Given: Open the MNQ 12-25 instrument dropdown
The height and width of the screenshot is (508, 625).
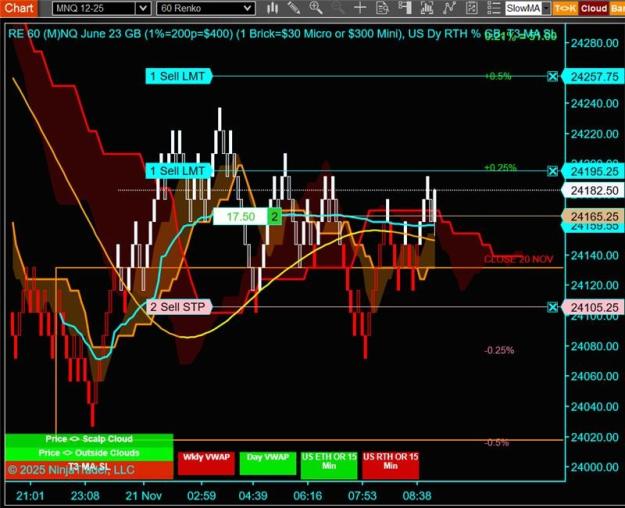Looking at the screenshot, I should (x=101, y=8).
